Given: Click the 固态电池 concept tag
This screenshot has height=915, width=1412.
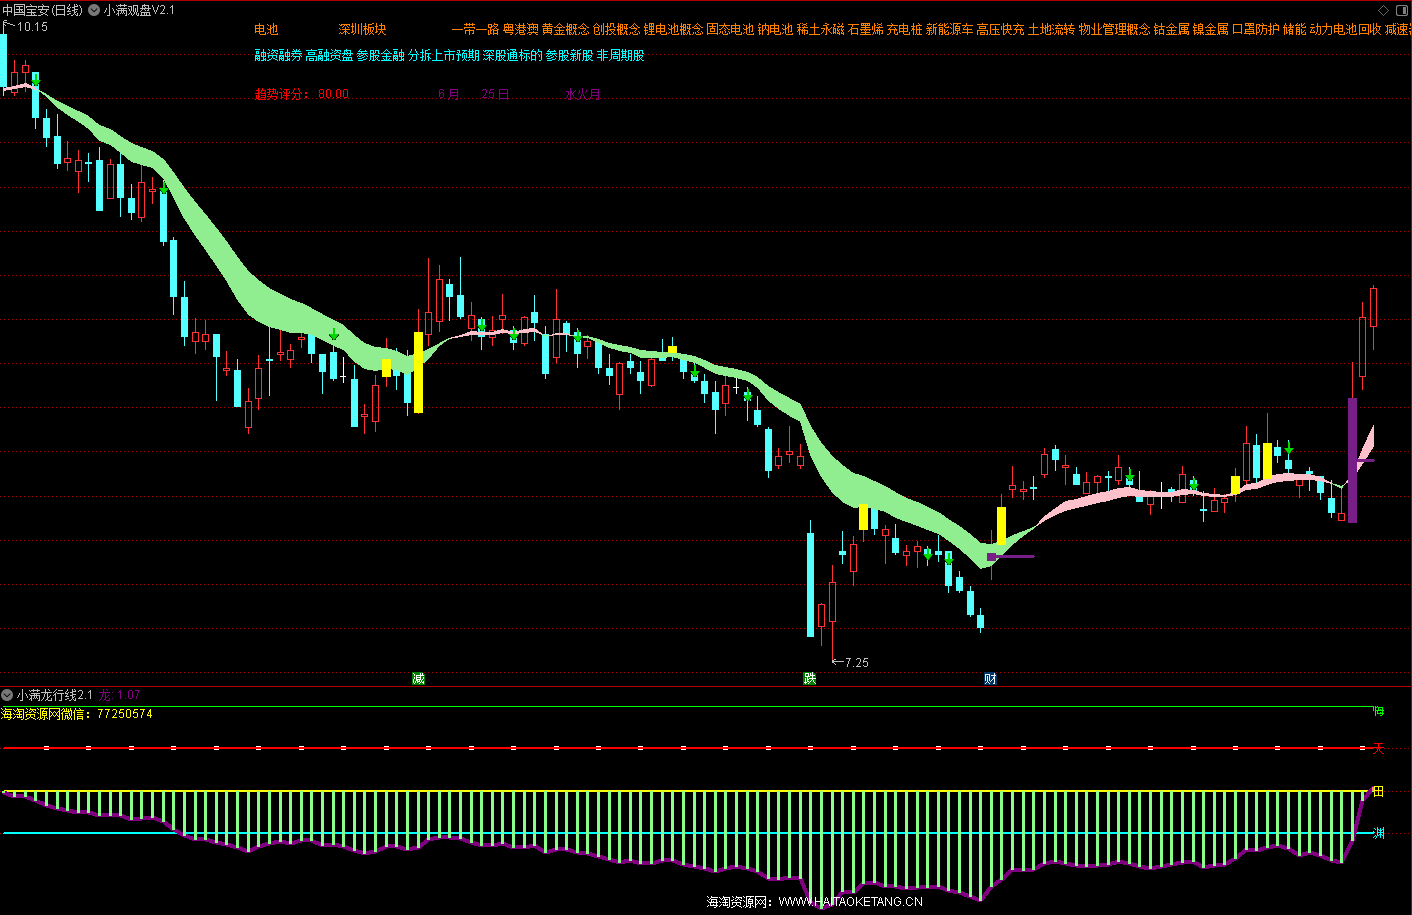Looking at the screenshot, I should coord(730,30).
